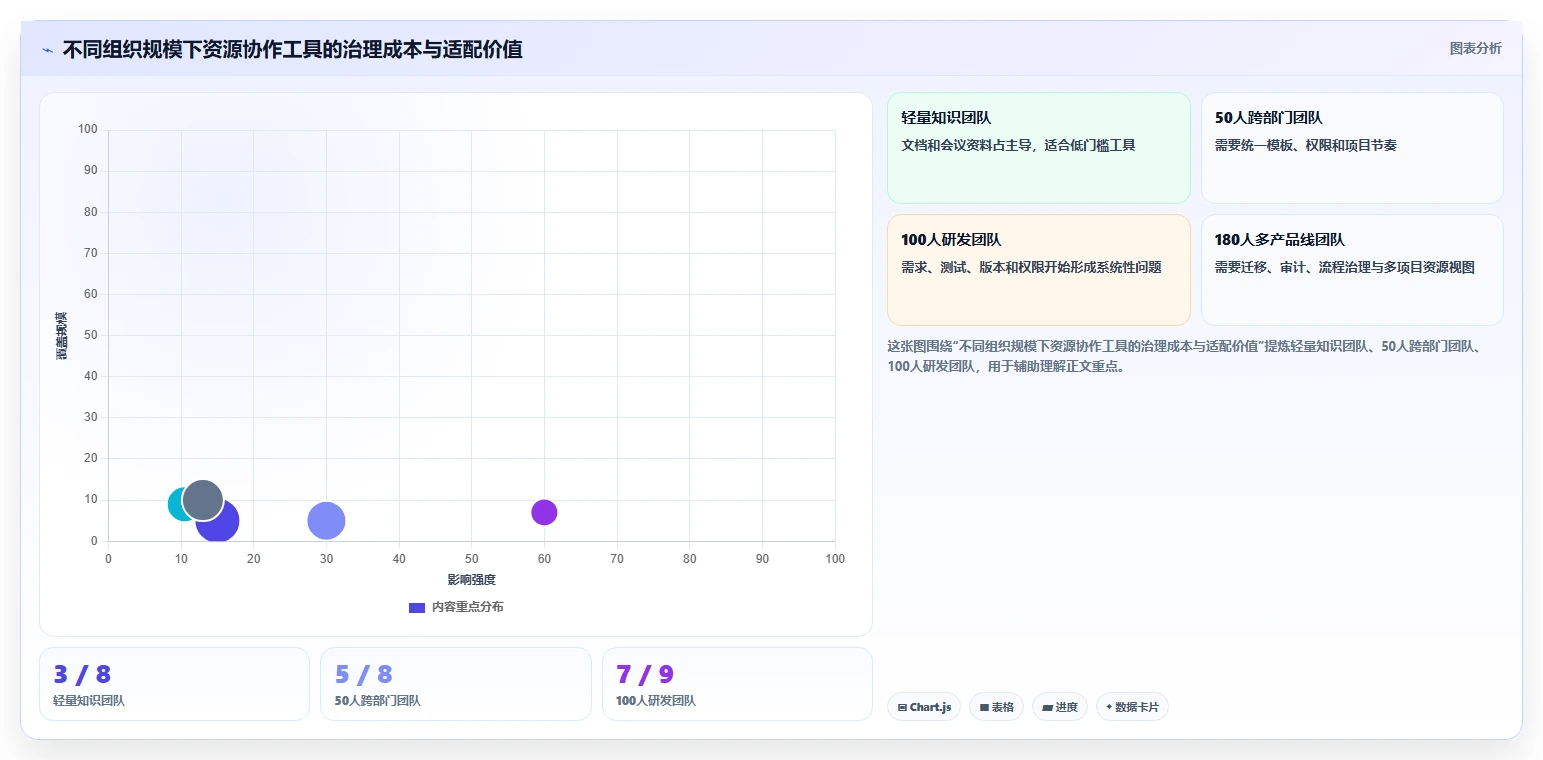This screenshot has height=760, width=1543.
Task: Open the 50人跨部门团队 card on the right
Action: tap(1352, 148)
